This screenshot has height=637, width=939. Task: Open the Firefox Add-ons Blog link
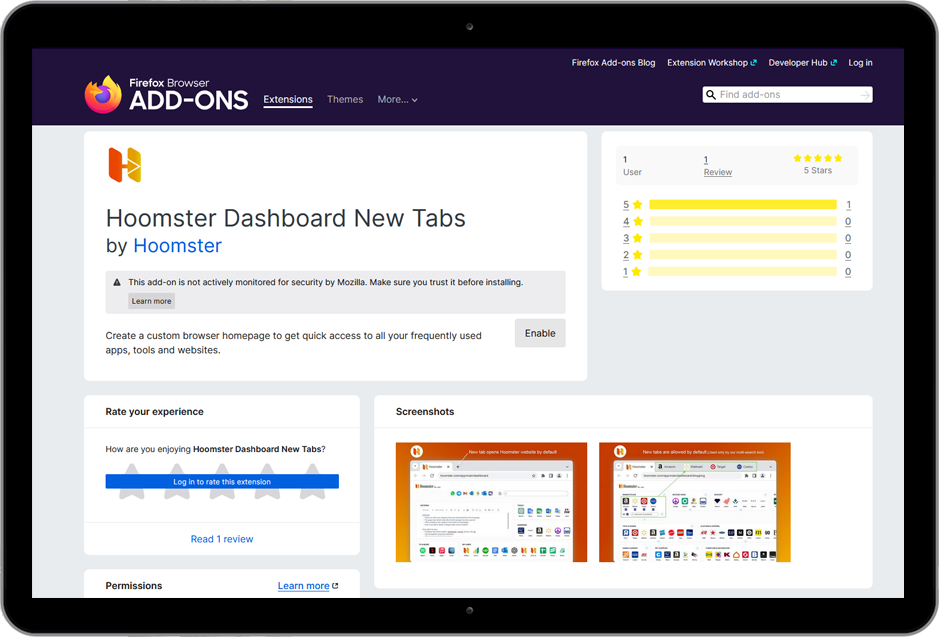(x=613, y=63)
